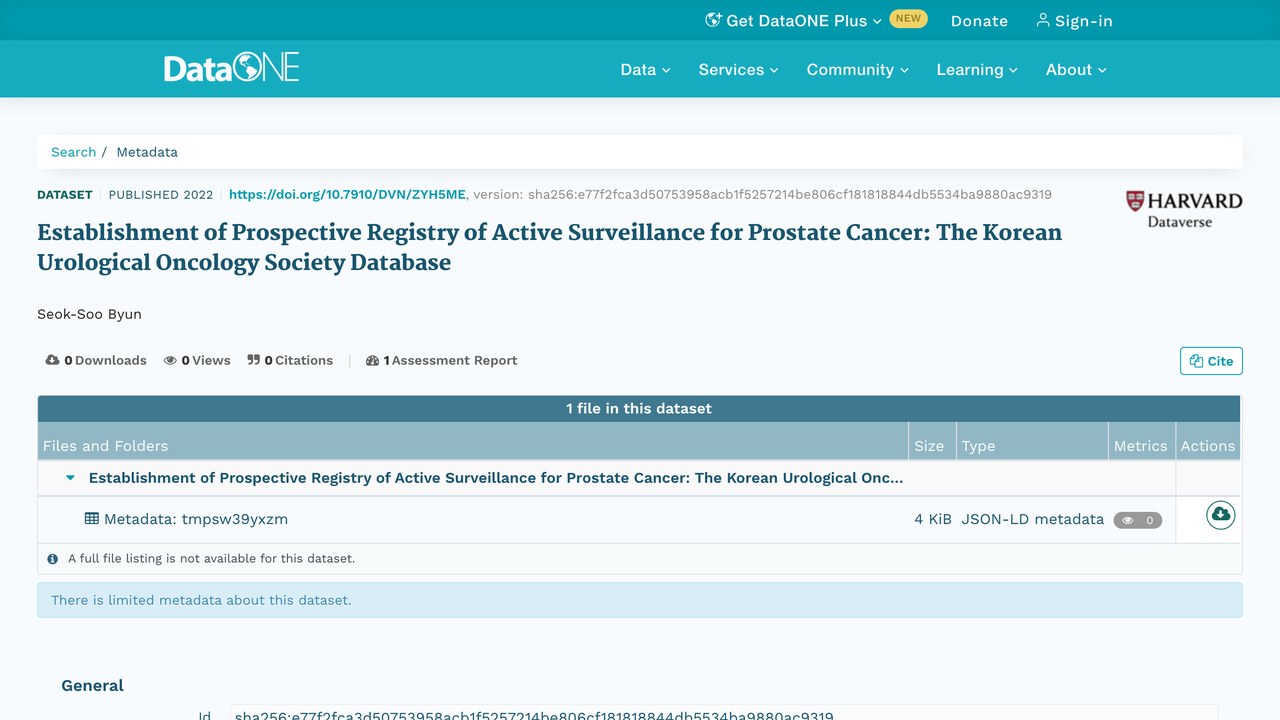Click the author name Seok-Soo Byun

[x=89, y=314]
